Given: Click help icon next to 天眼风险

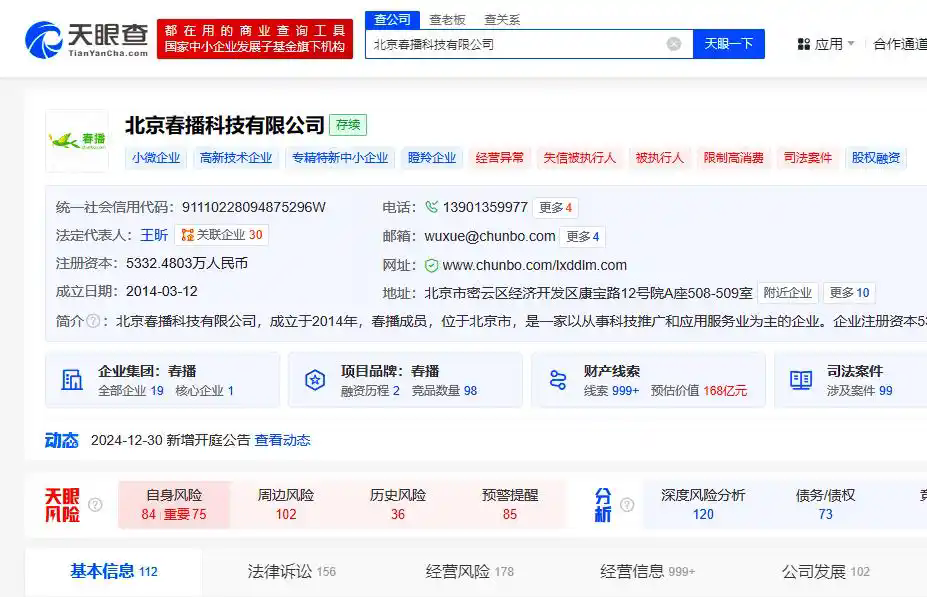Looking at the screenshot, I should coord(95,505).
